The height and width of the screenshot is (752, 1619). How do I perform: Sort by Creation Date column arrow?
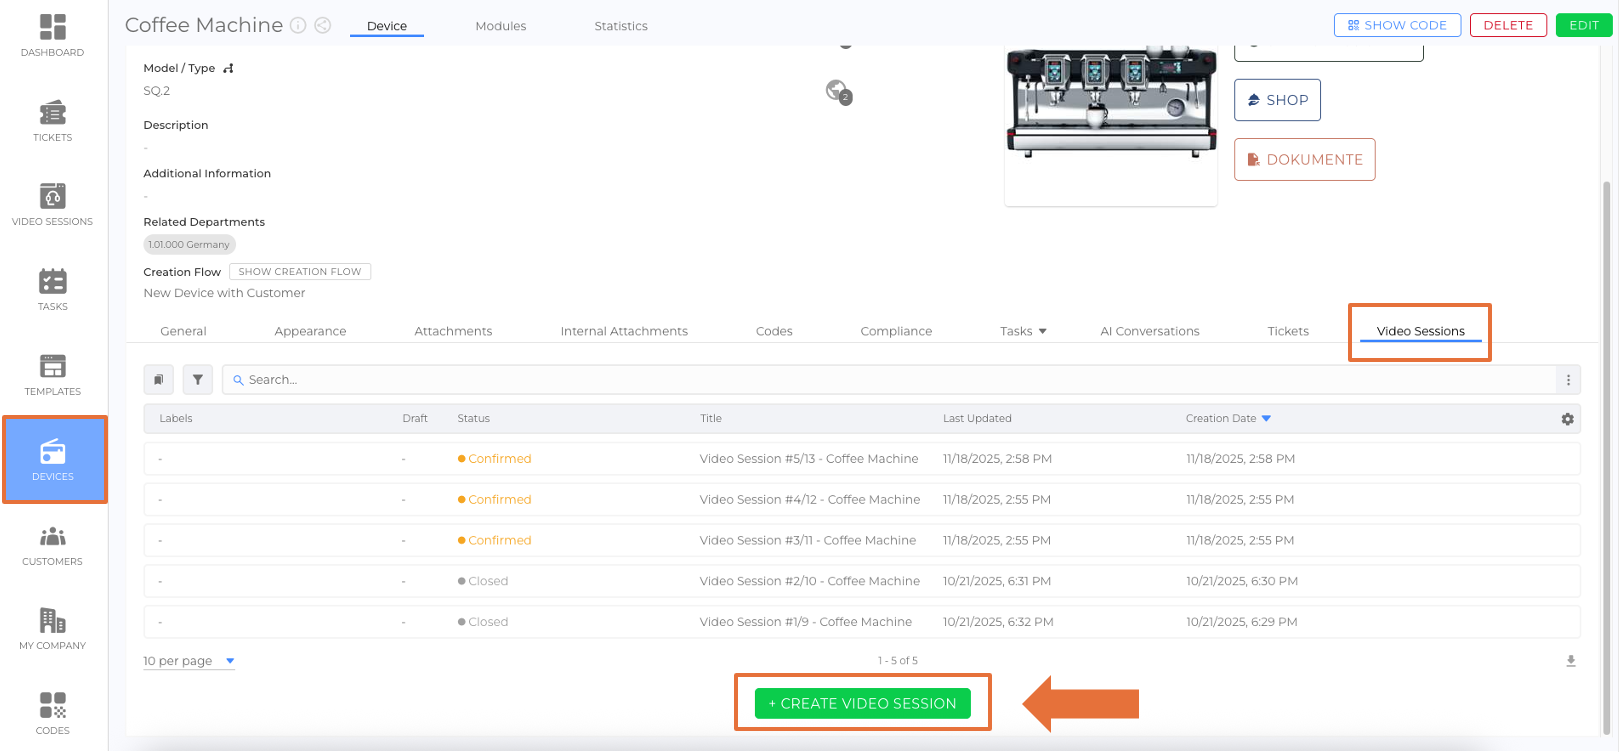tap(1266, 418)
